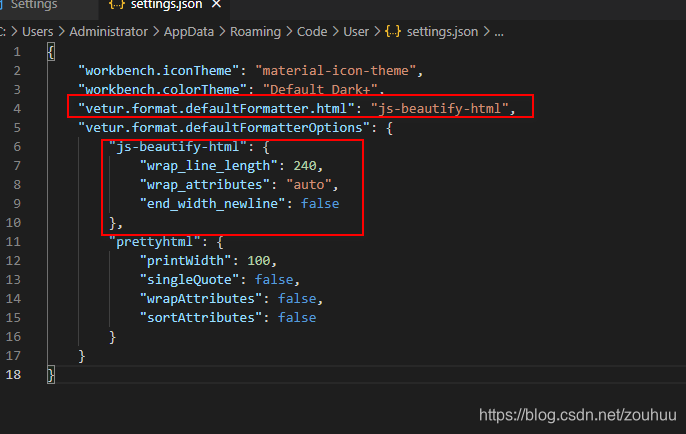Open Roaming in the breadcrumb

(256, 32)
